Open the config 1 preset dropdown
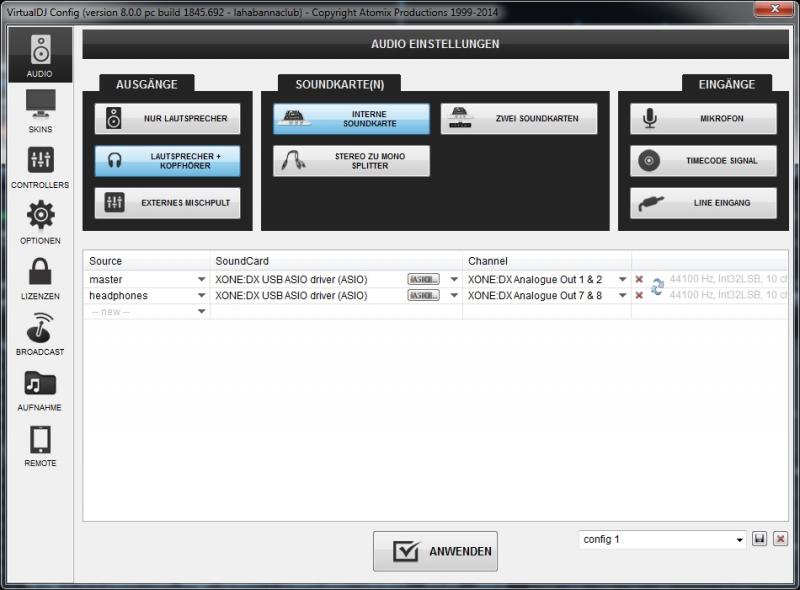The image size is (800, 590). tap(739, 540)
